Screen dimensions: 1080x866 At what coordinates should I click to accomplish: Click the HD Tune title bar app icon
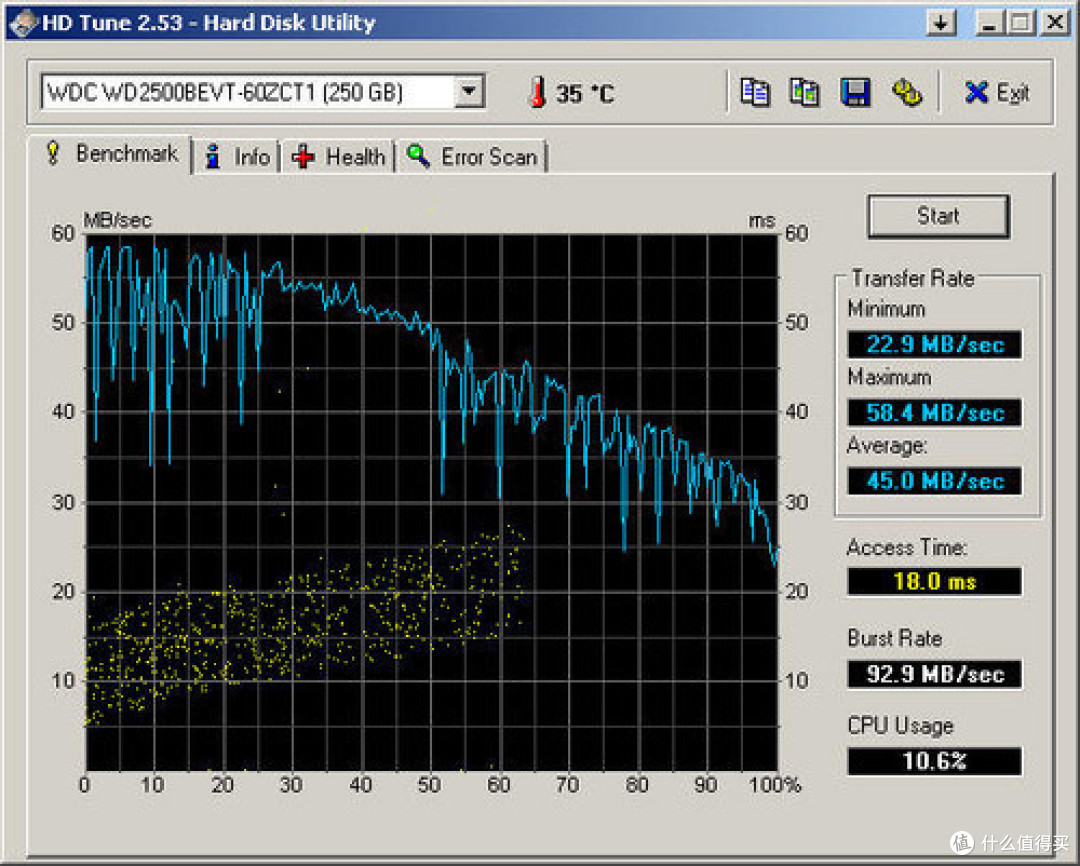[23, 23]
